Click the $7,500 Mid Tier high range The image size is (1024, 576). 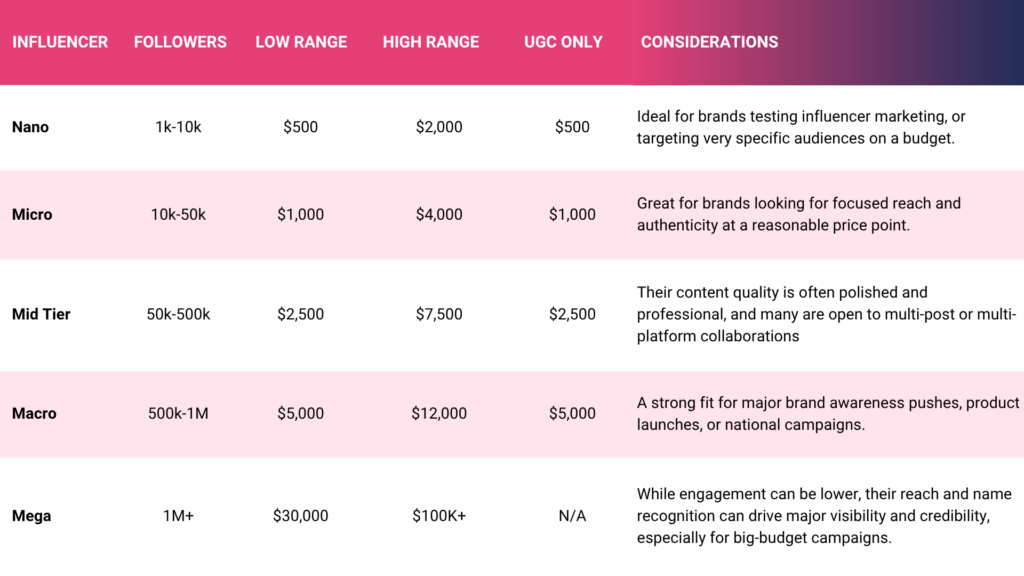(x=439, y=314)
